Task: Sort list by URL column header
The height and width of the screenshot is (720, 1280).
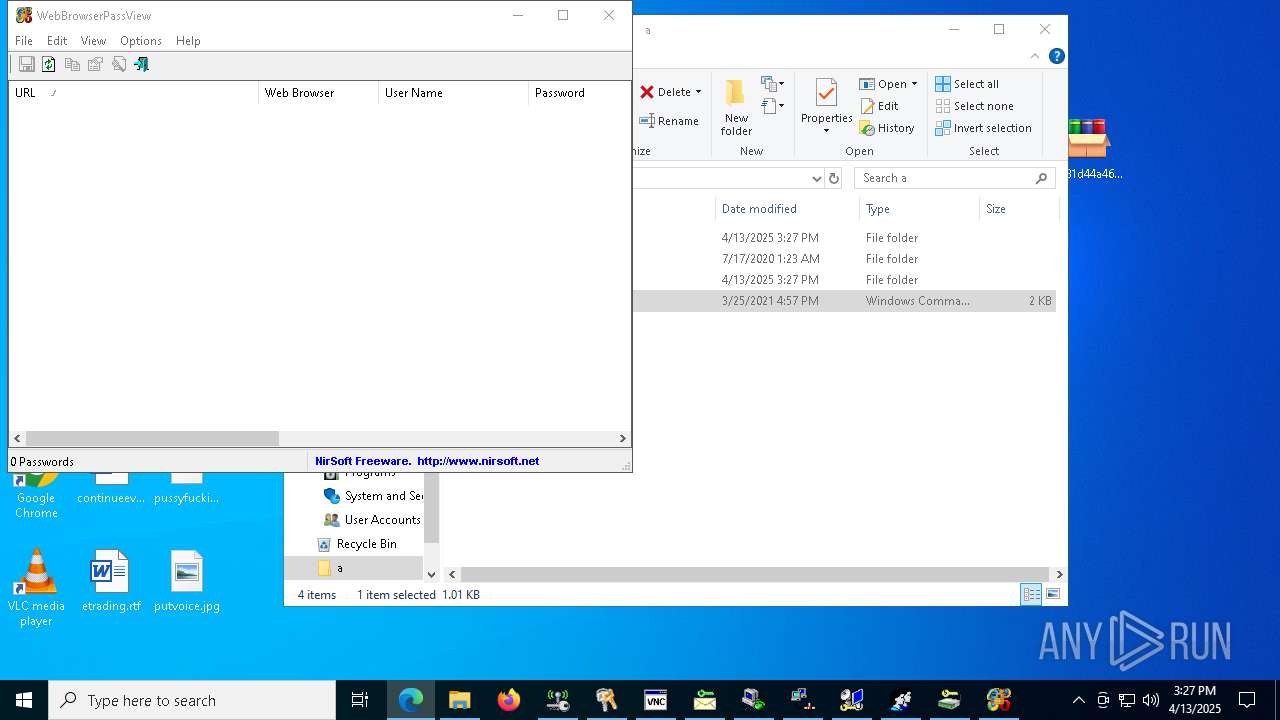Action: click(x=133, y=93)
